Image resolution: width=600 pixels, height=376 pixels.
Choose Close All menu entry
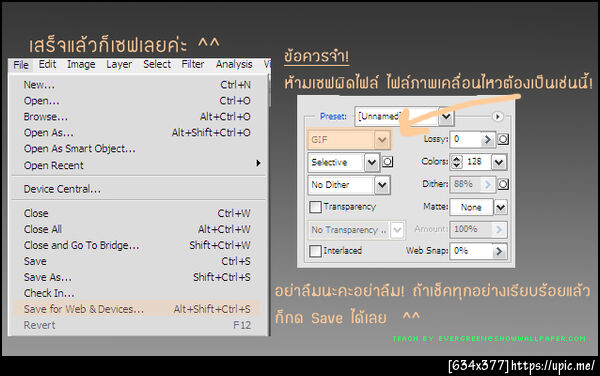point(137,229)
